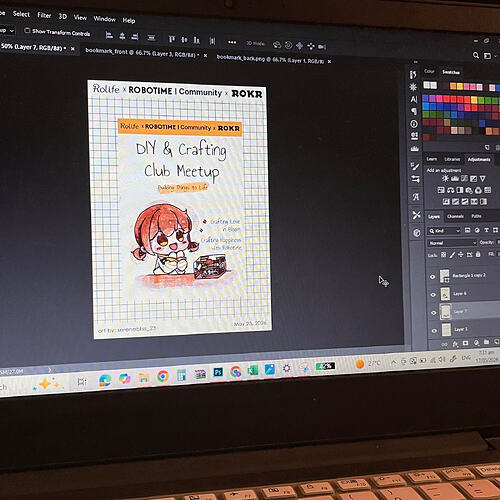Open the Help menu

[129, 20]
